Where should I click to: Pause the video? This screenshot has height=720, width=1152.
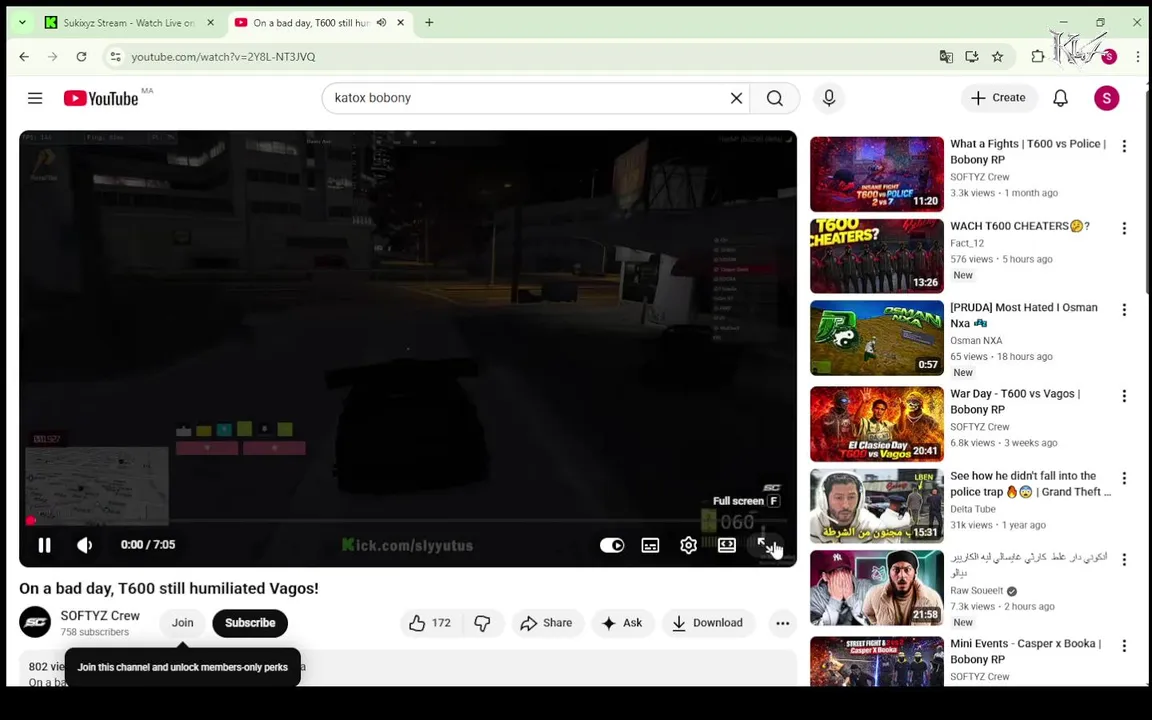point(44,544)
